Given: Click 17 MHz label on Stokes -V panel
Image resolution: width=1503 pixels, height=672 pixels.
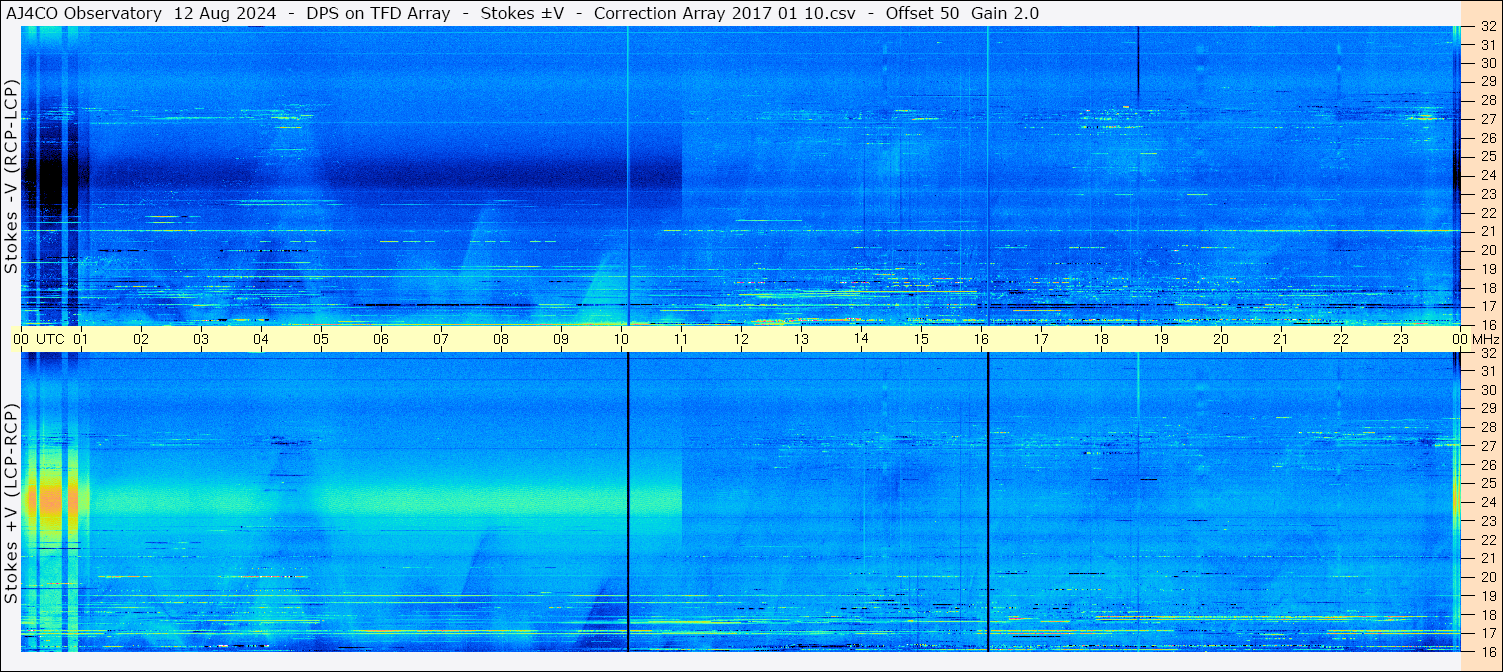Looking at the screenshot, I should 1487,306.
